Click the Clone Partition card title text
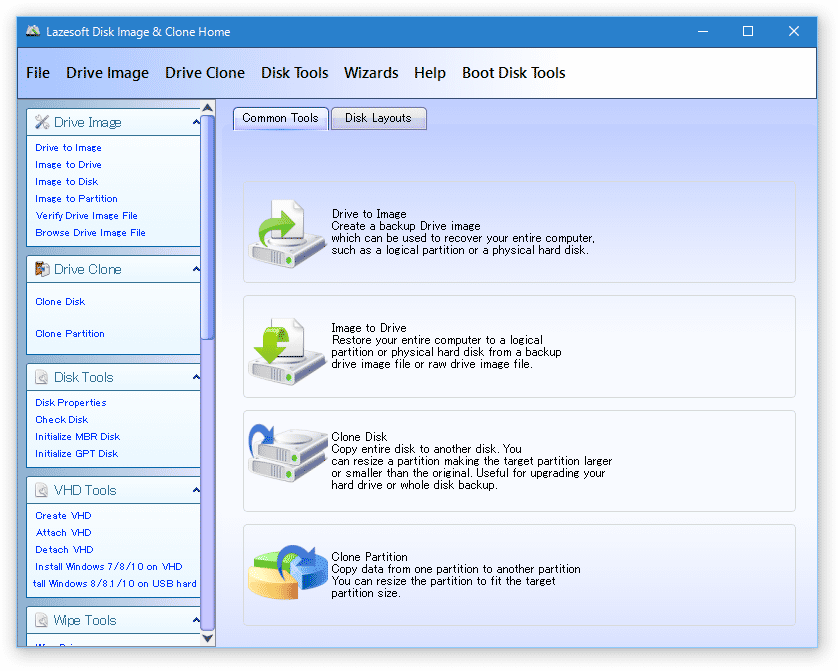 (x=369, y=557)
